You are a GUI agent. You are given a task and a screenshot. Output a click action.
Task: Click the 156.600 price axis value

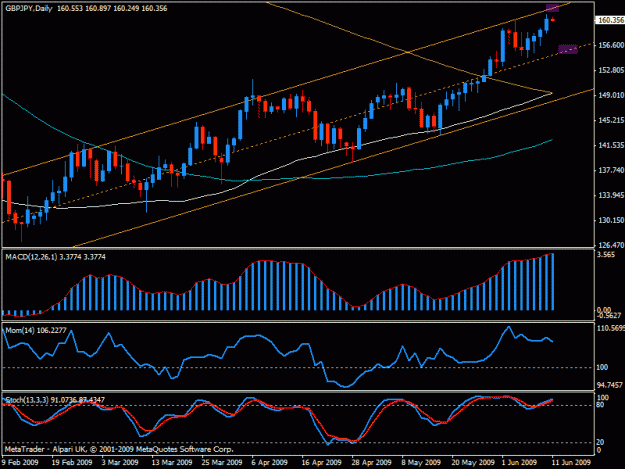coord(611,45)
